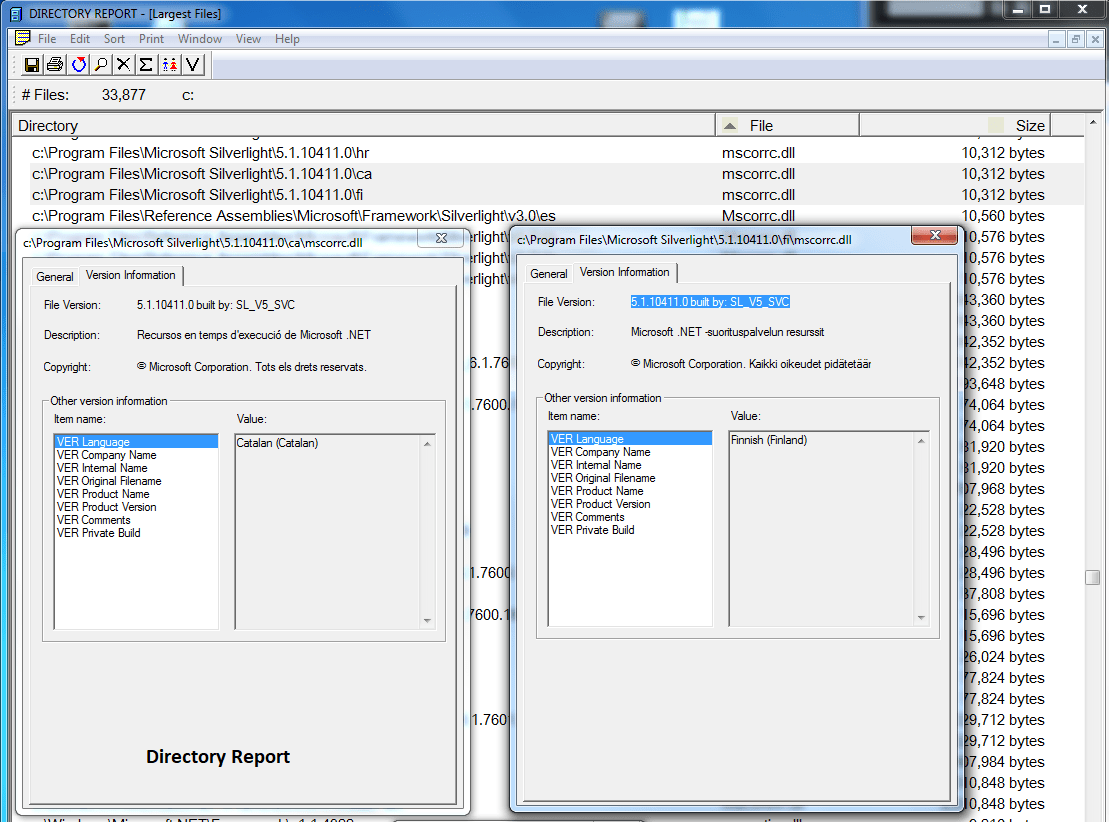The image size is (1109, 822).
Task: Click down arrow of Finnish value box scrollbar
Action: tap(921, 618)
